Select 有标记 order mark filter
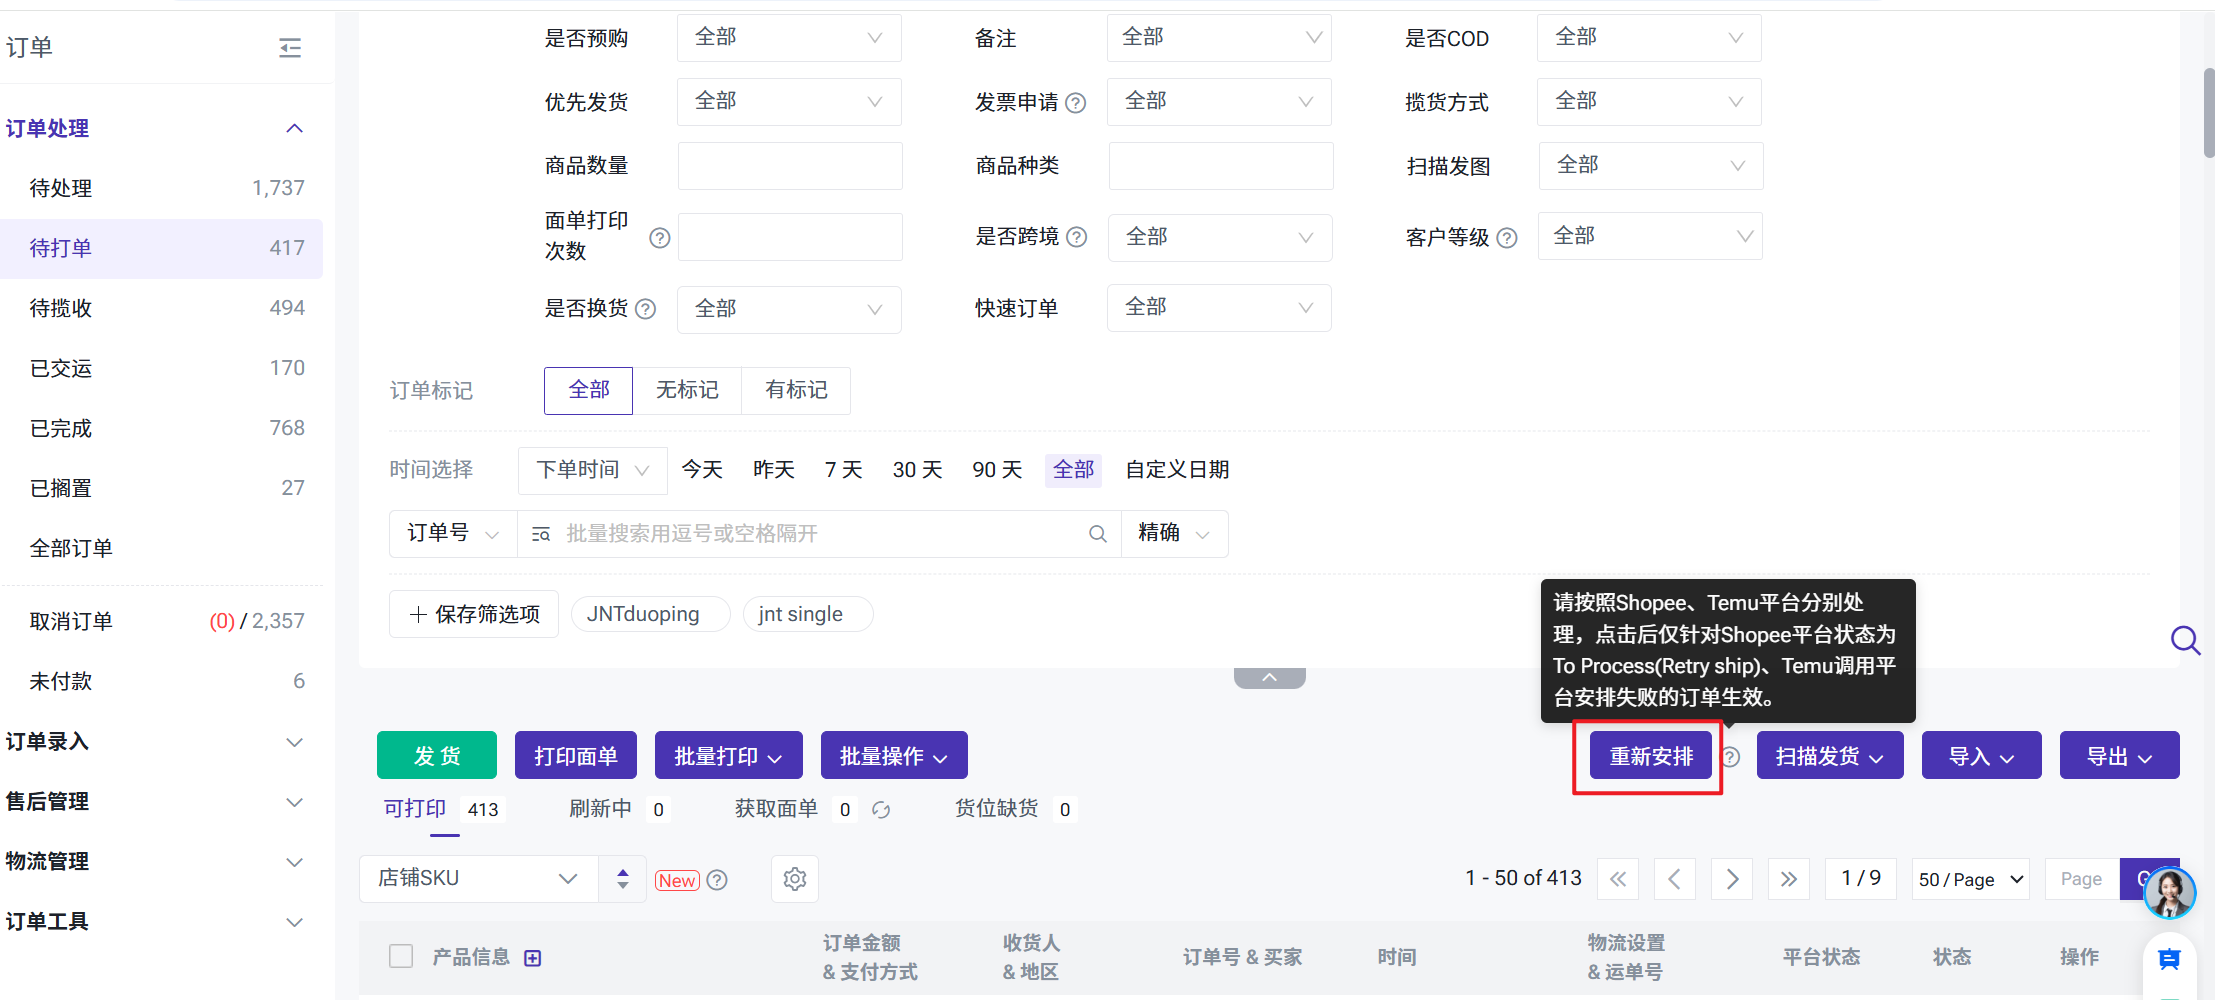Viewport: 2215px width, 1000px height. tap(796, 390)
